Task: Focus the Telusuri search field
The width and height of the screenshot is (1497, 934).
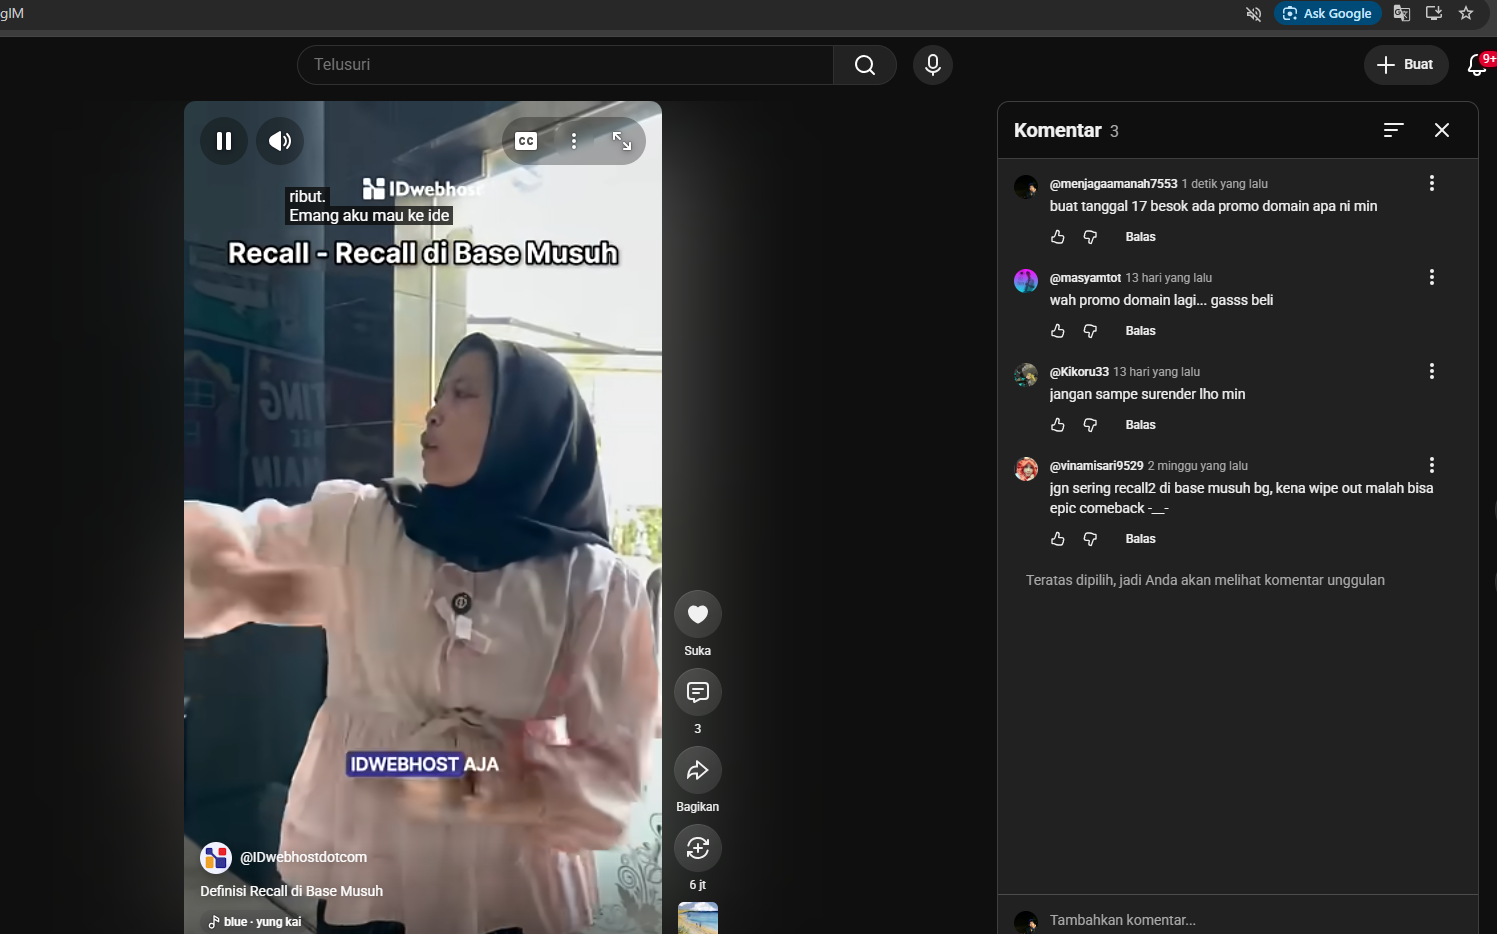Action: click(566, 65)
